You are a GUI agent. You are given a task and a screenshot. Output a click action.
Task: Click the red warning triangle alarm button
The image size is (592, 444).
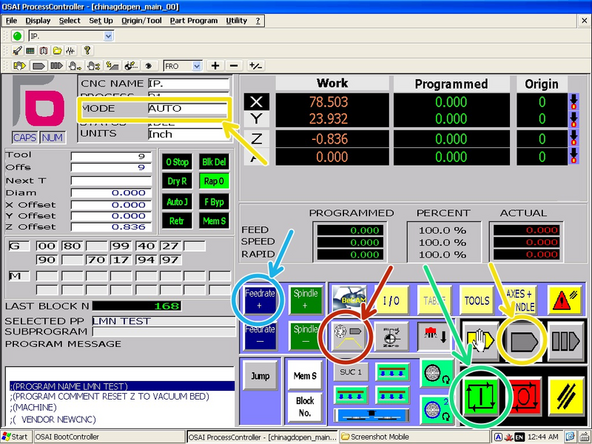coord(565,300)
